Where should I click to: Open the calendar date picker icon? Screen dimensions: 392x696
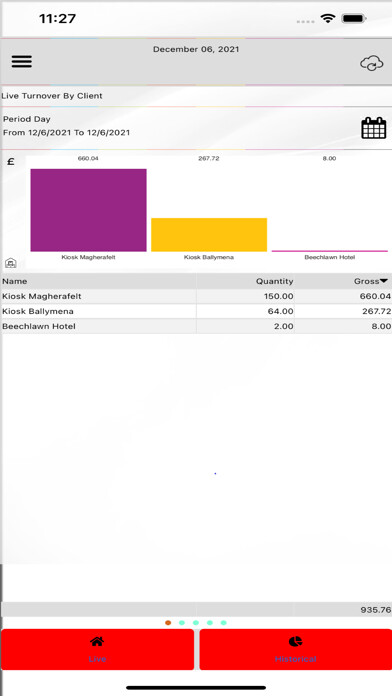(x=373, y=128)
